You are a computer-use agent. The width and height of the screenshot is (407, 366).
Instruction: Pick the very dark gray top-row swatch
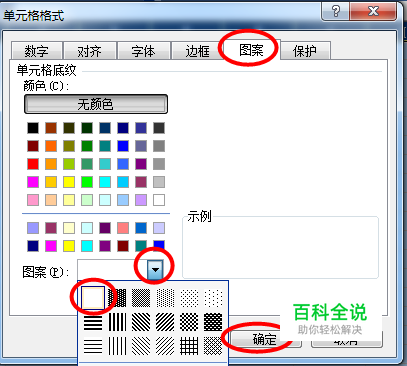click(x=159, y=128)
